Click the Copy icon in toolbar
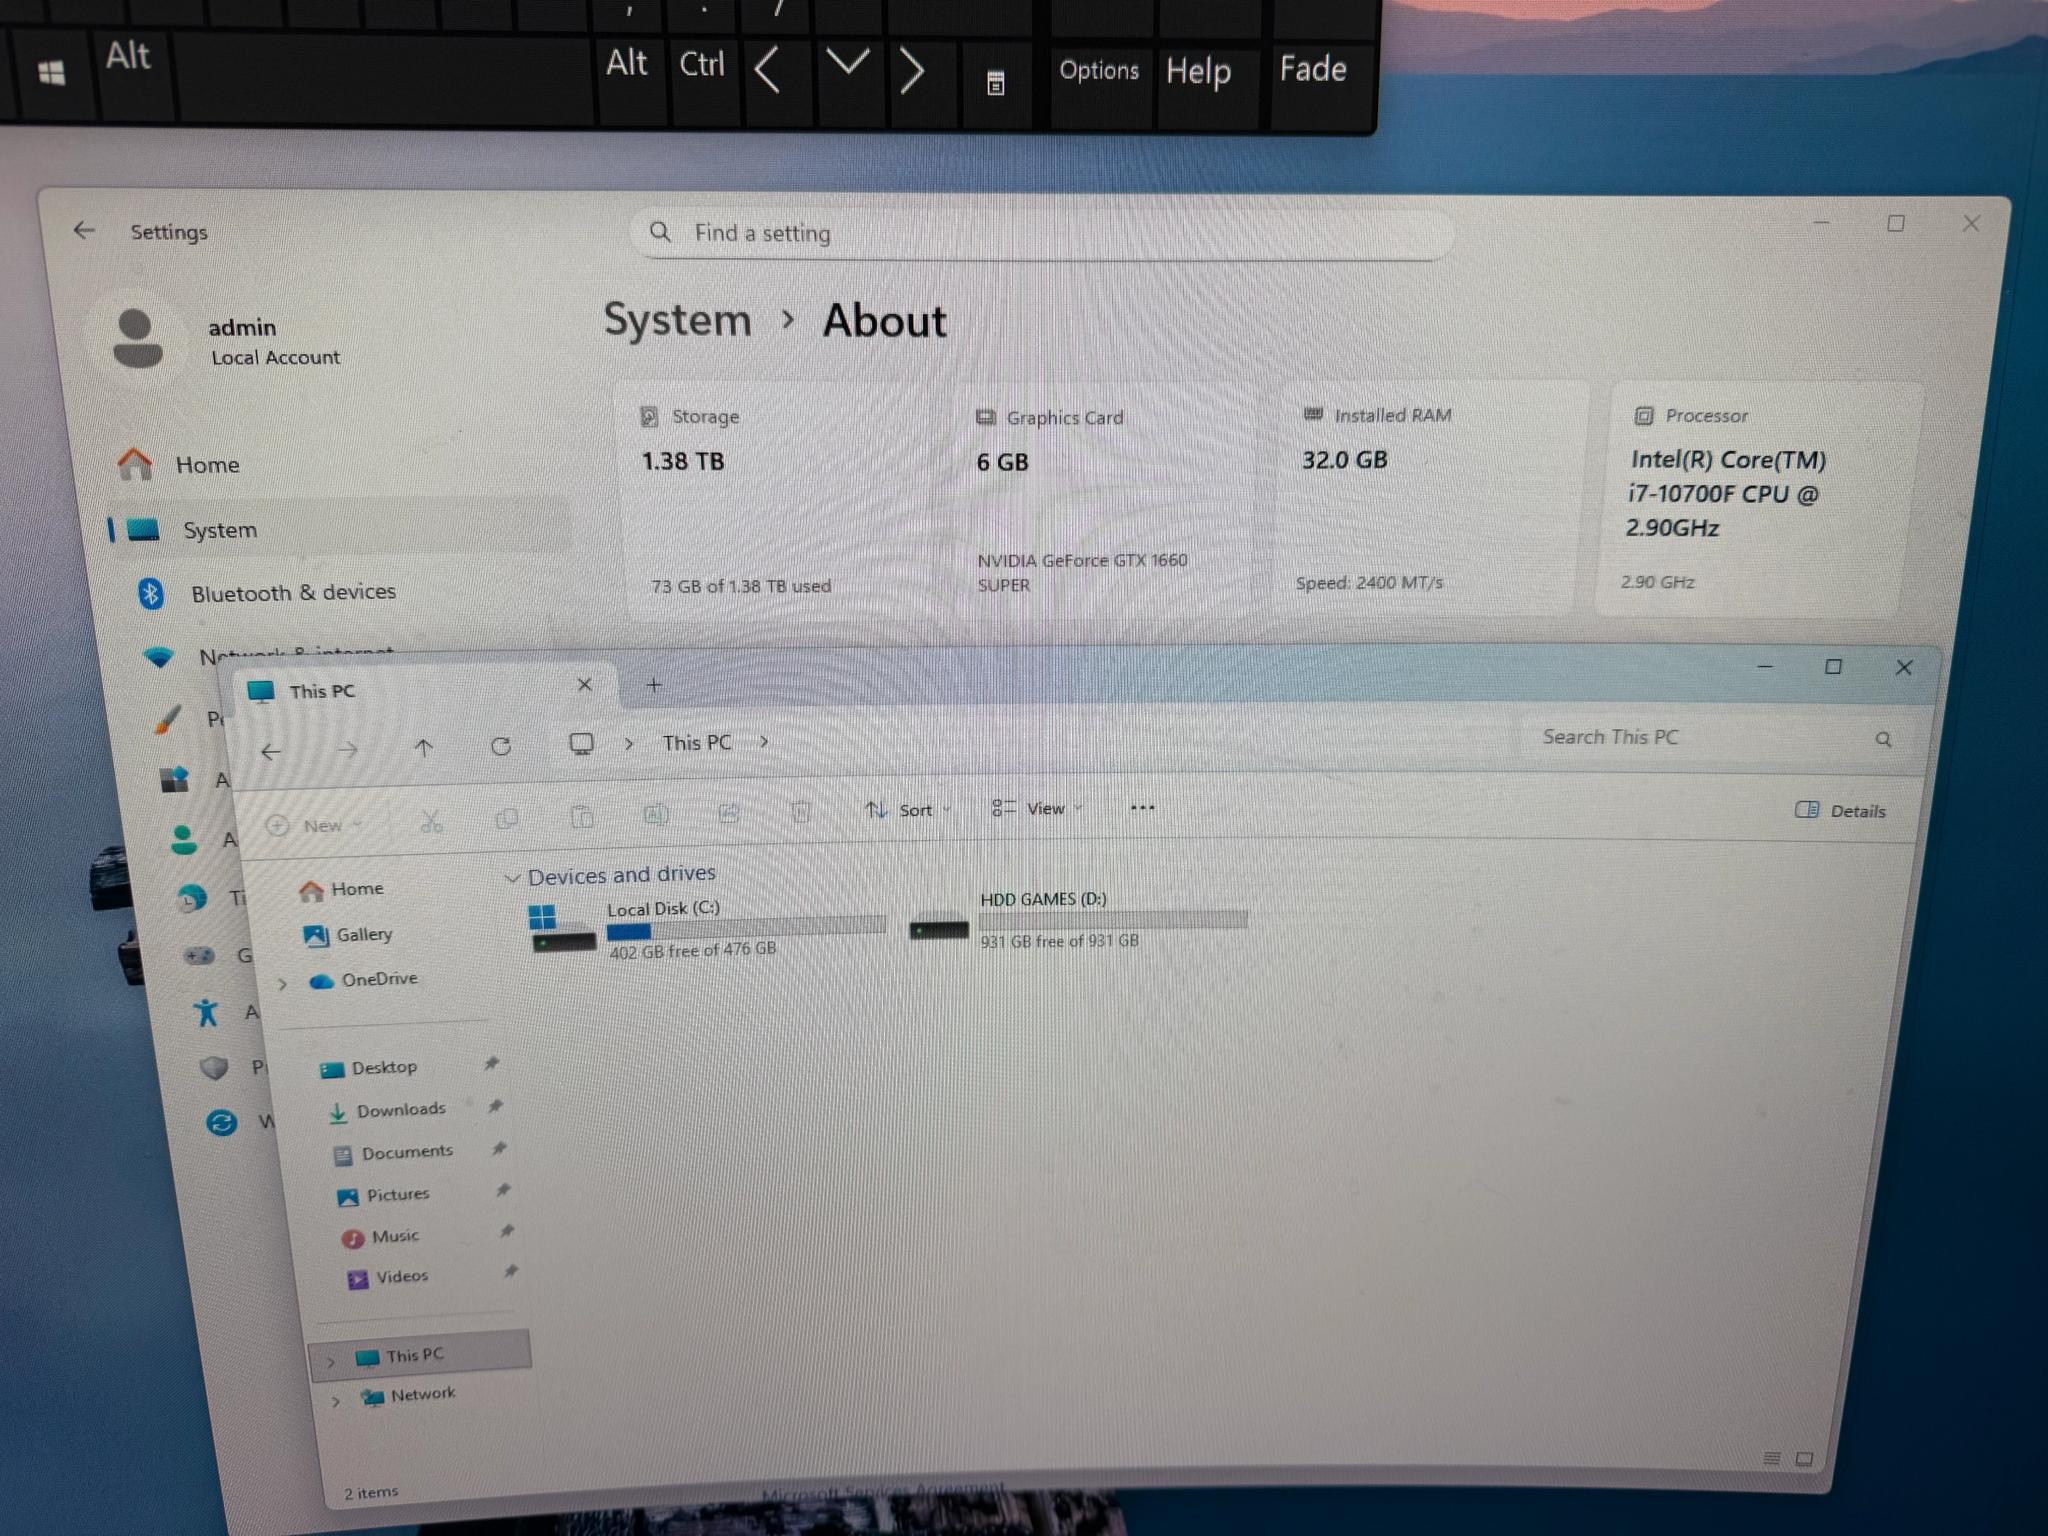This screenshot has height=1536, width=2048. (x=507, y=819)
